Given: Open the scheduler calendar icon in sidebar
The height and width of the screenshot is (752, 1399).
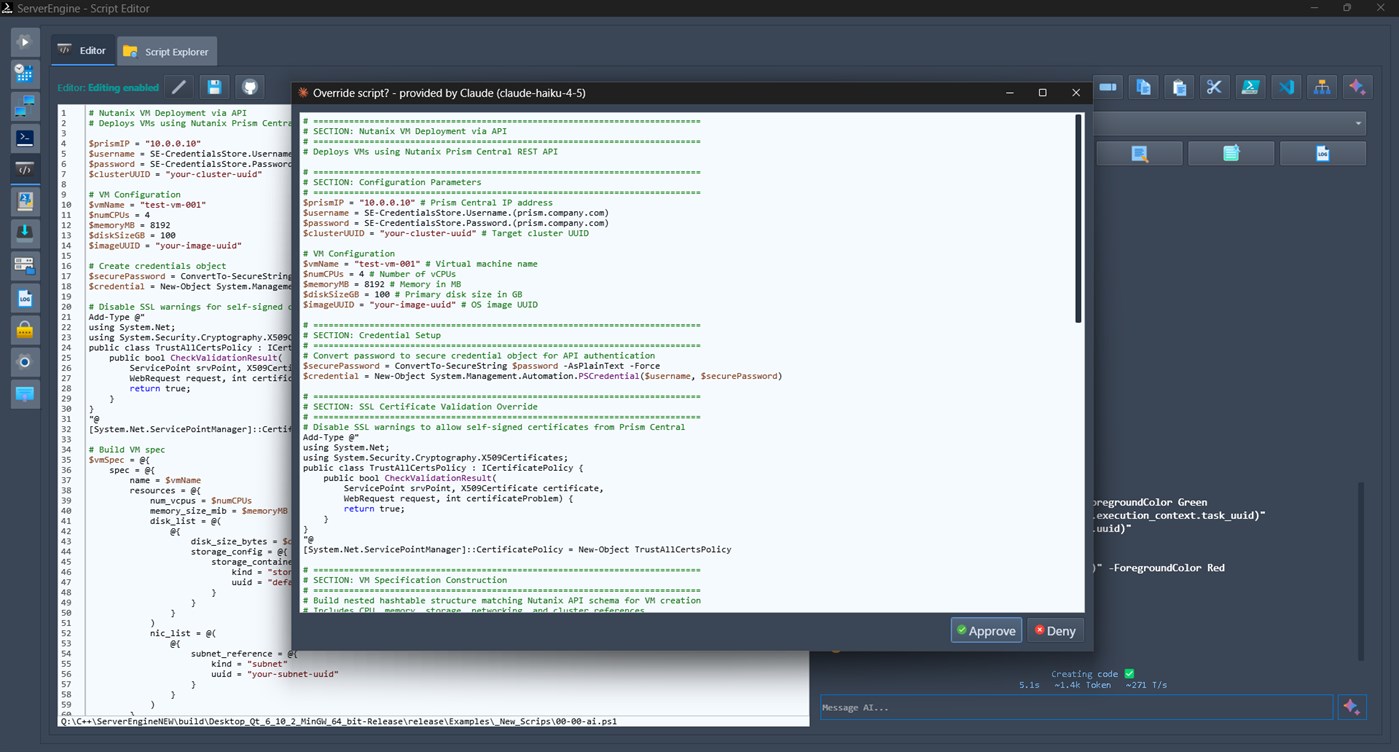Looking at the screenshot, I should click(25, 74).
